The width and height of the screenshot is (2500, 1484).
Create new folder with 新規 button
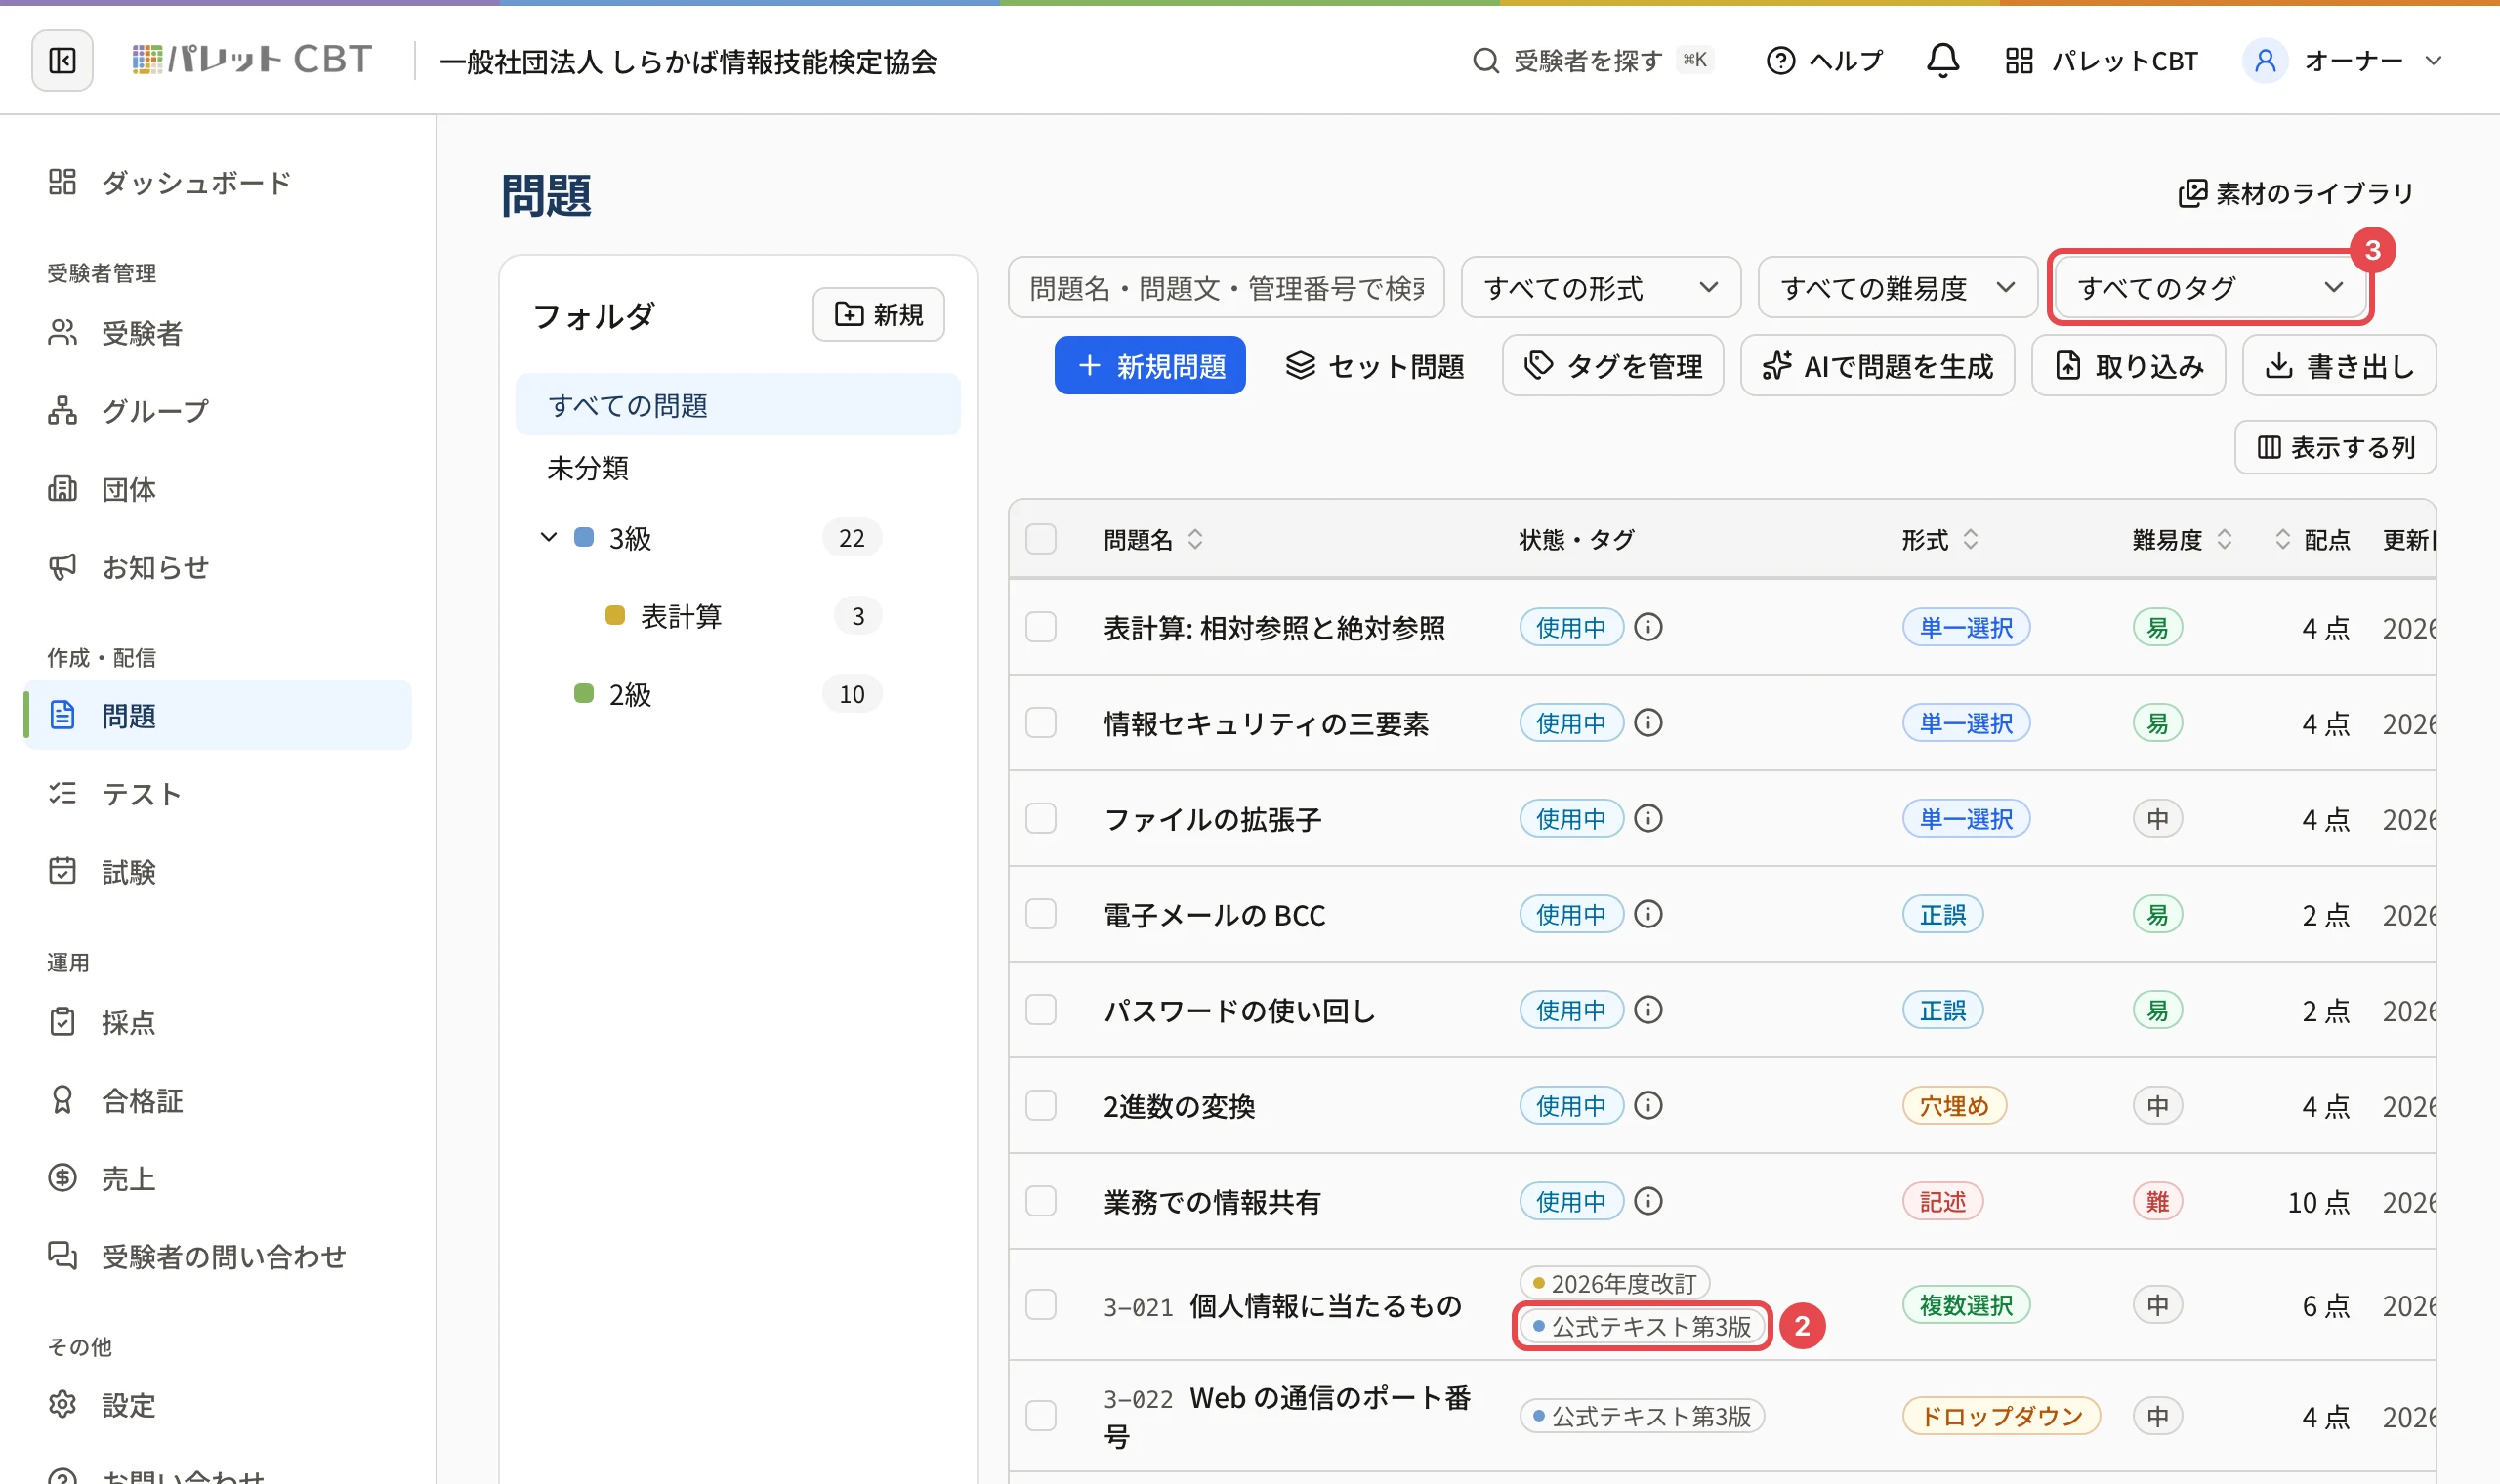tap(878, 315)
